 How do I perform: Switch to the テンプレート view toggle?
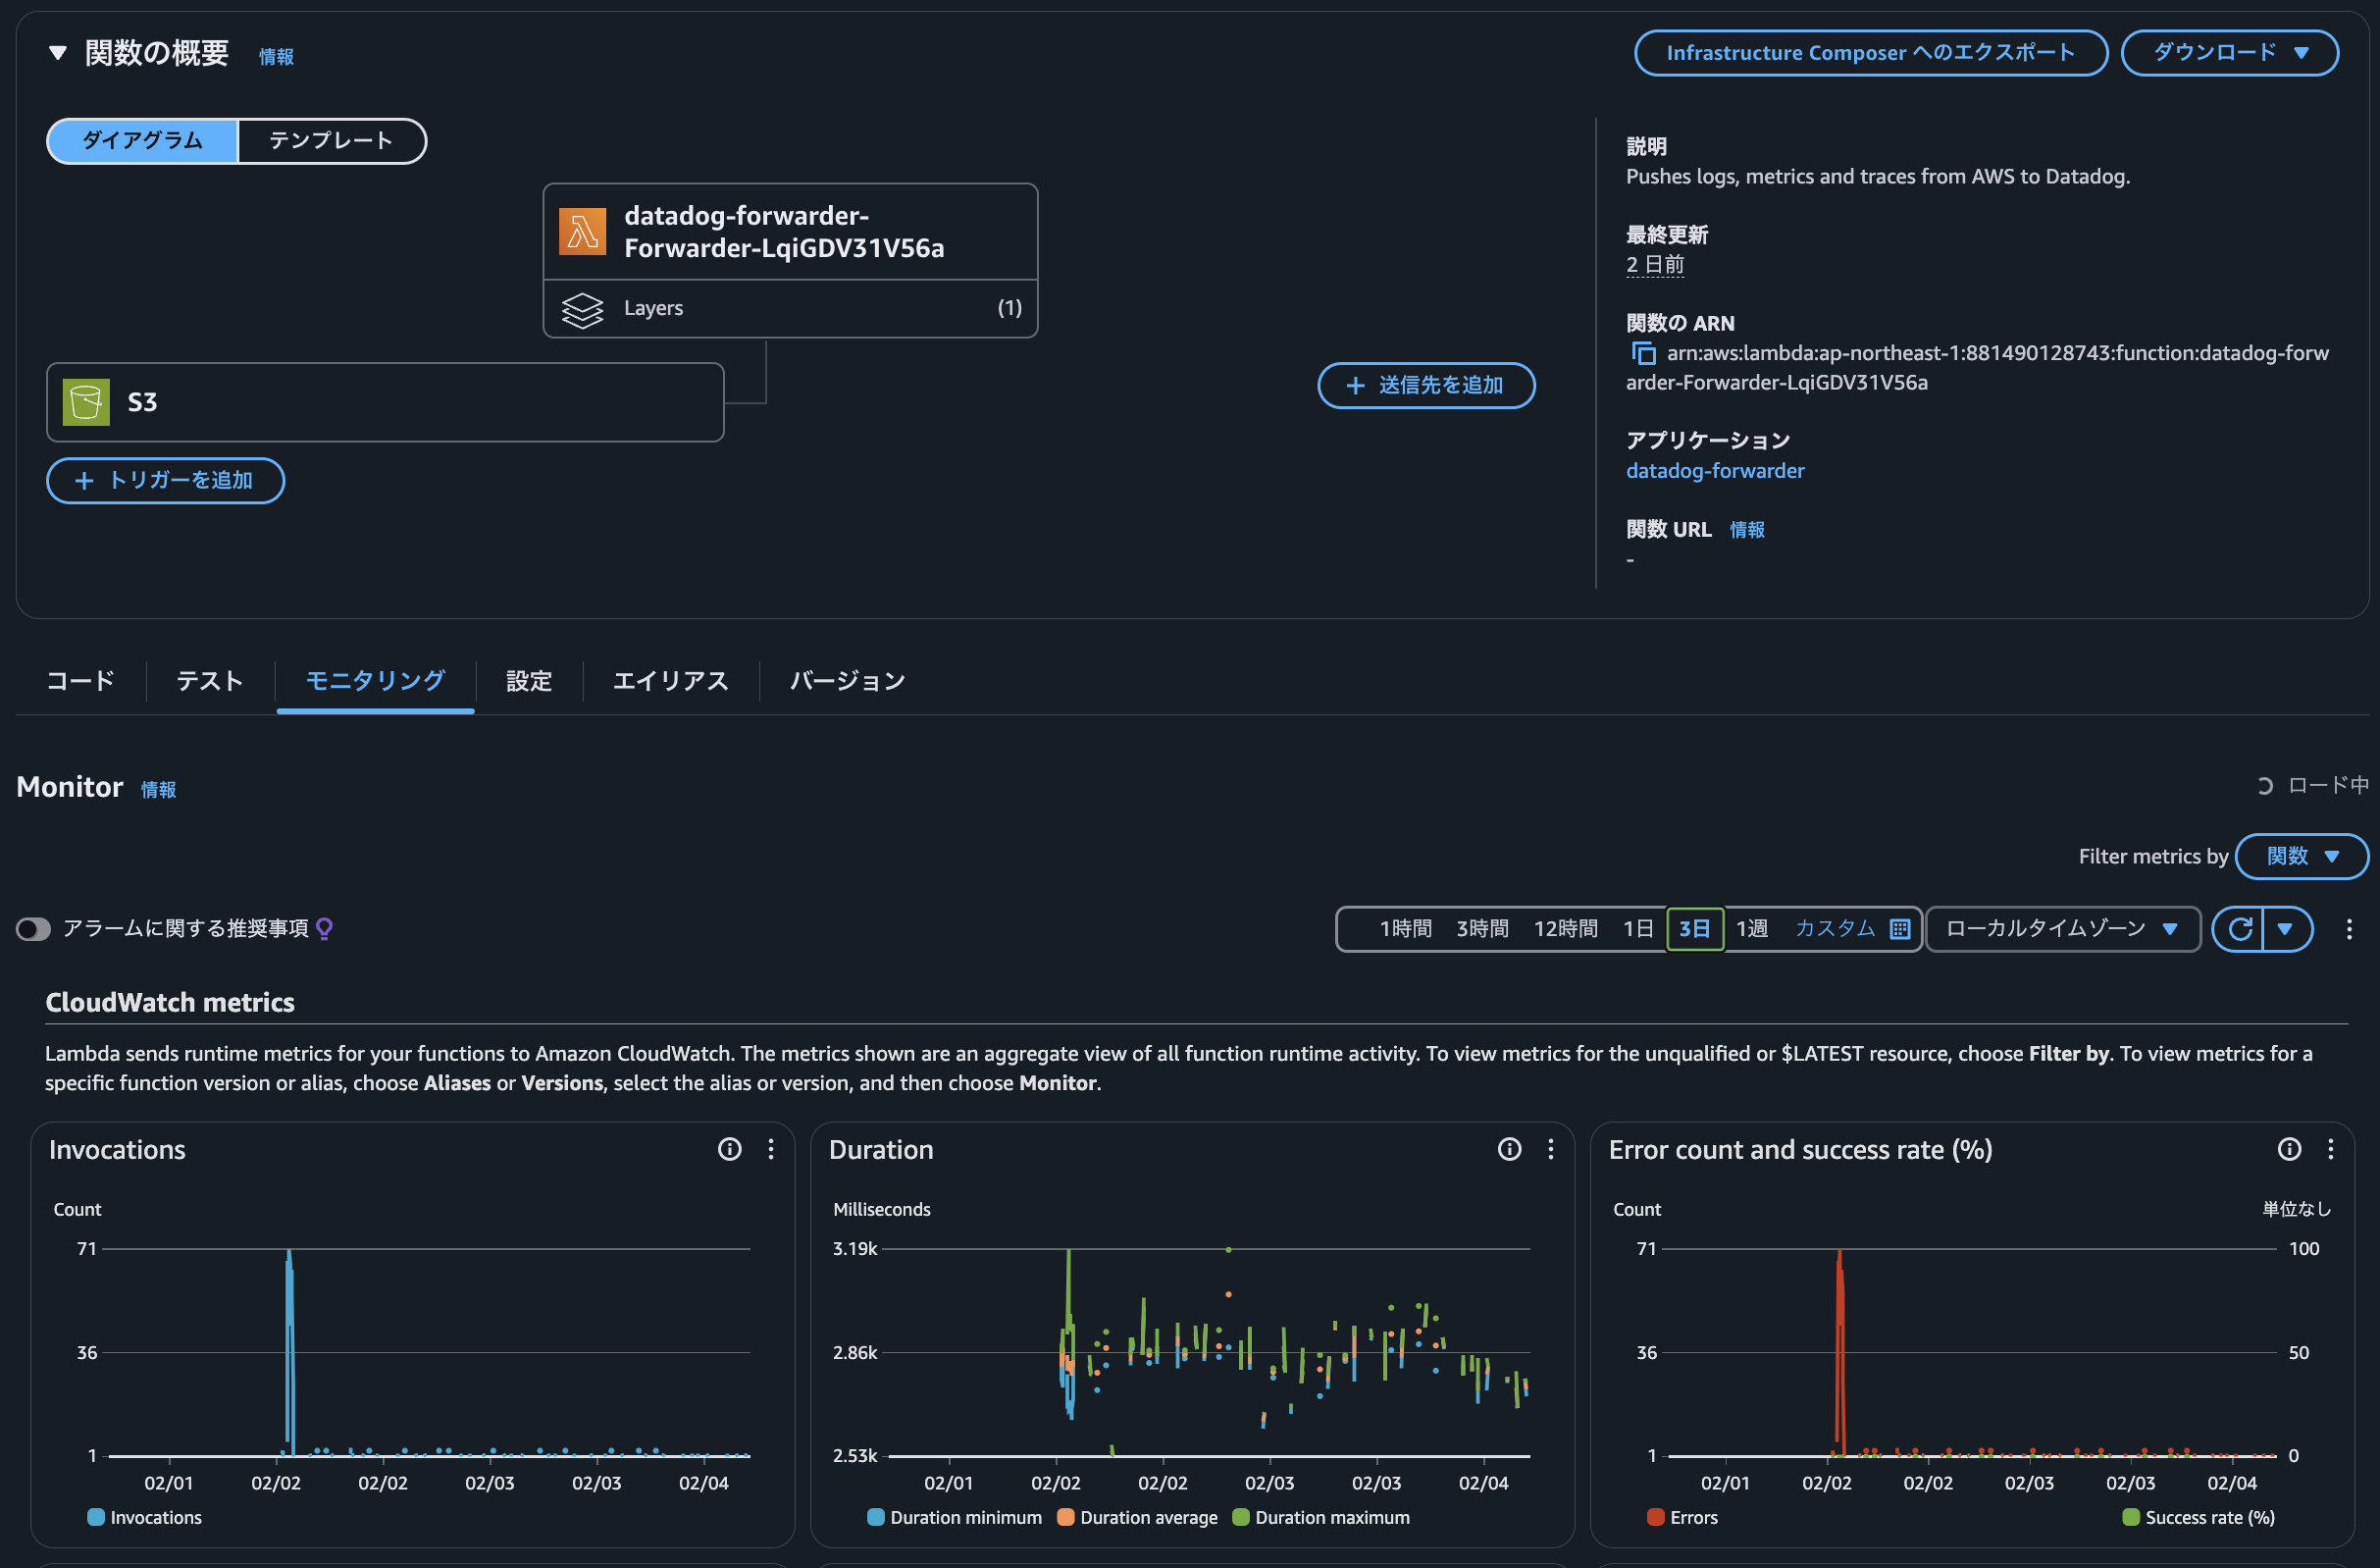[332, 141]
